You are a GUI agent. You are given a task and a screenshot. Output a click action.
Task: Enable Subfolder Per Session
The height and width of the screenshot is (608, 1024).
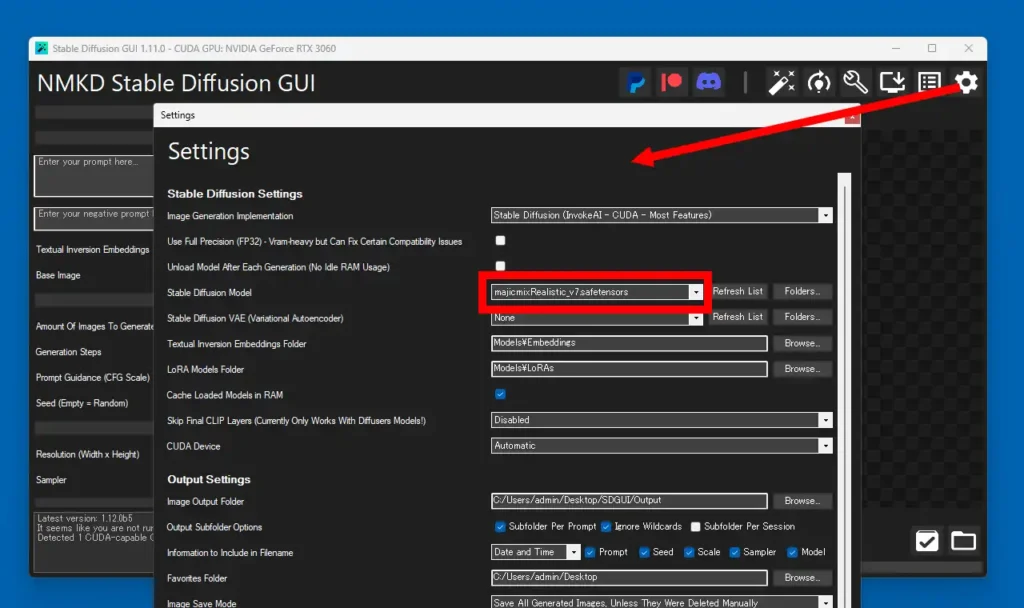pyautogui.click(x=696, y=526)
